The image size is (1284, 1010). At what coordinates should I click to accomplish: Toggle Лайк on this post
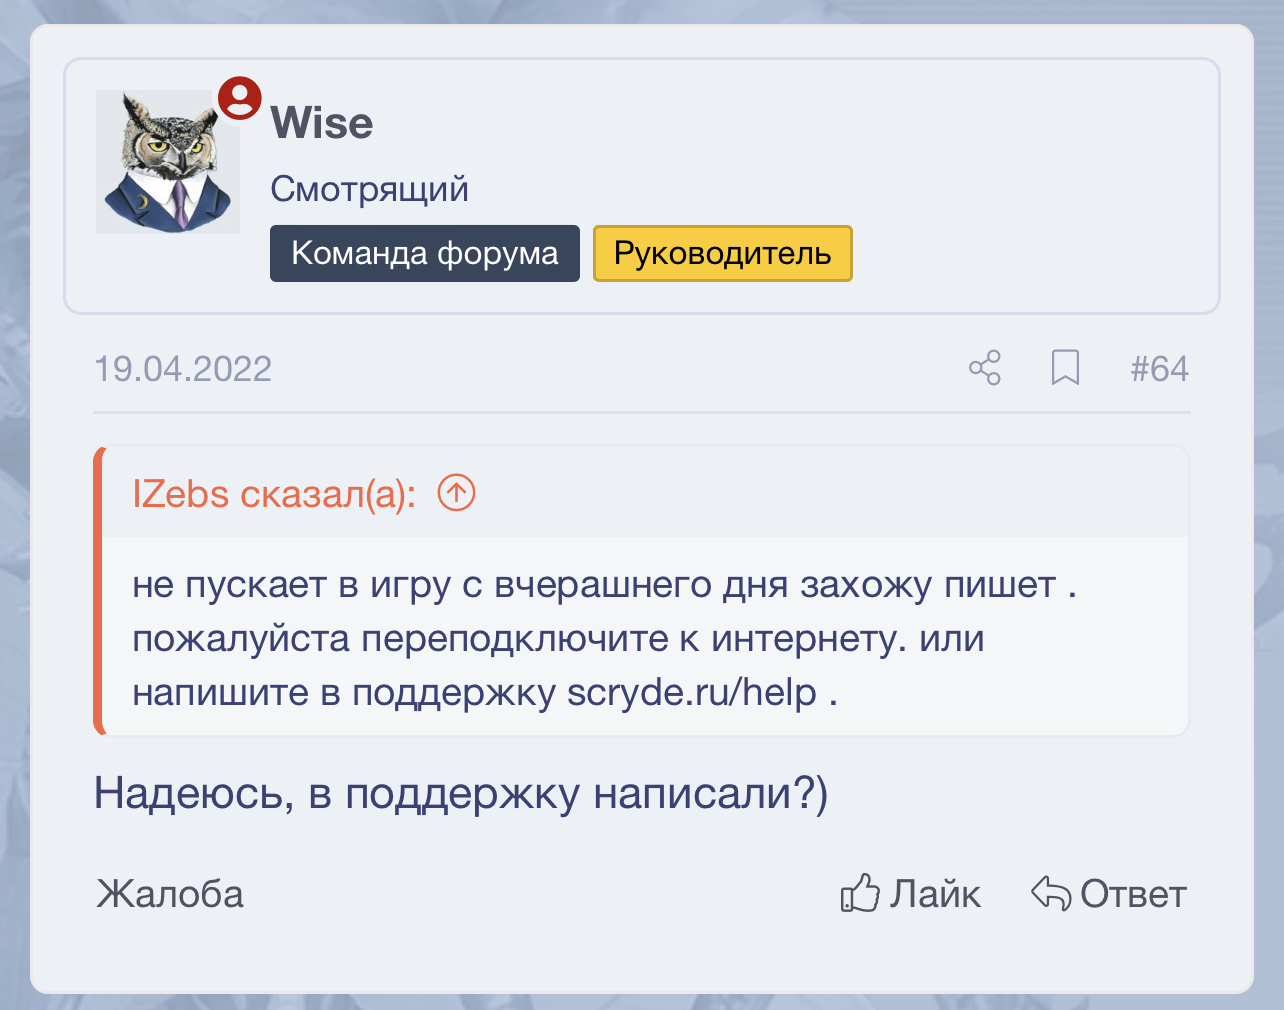(935, 894)
